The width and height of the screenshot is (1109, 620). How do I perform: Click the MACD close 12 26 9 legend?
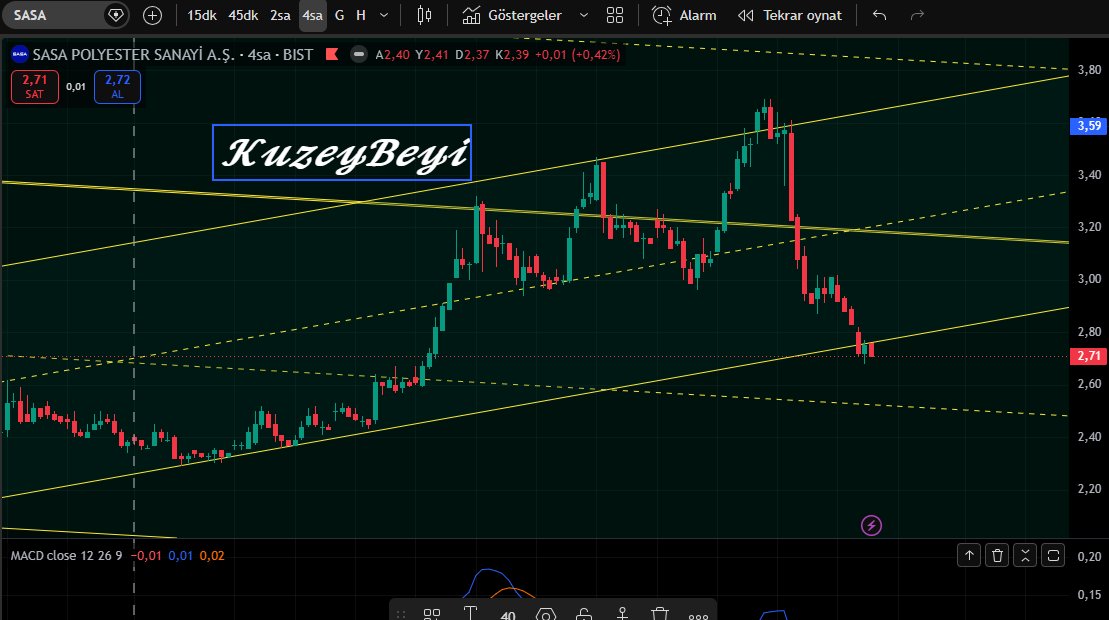[66, 556]
